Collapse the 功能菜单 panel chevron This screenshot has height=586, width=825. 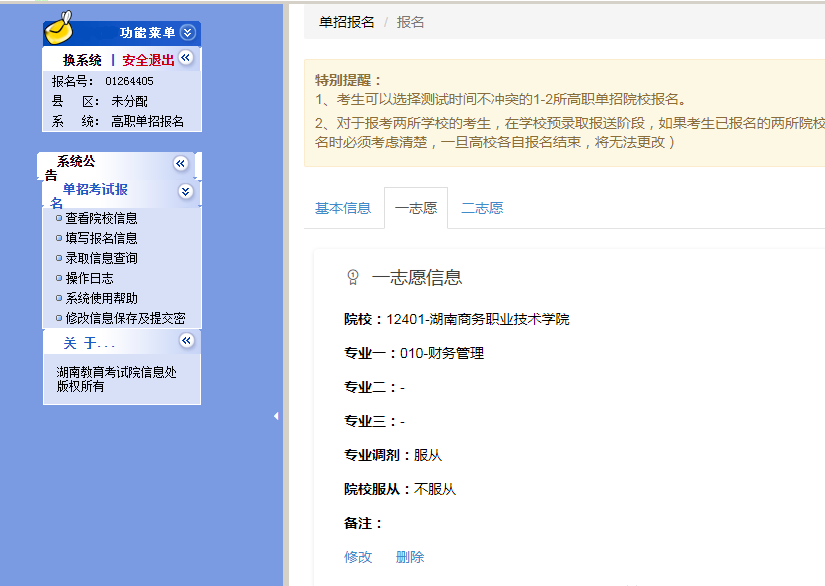[187, 33]
